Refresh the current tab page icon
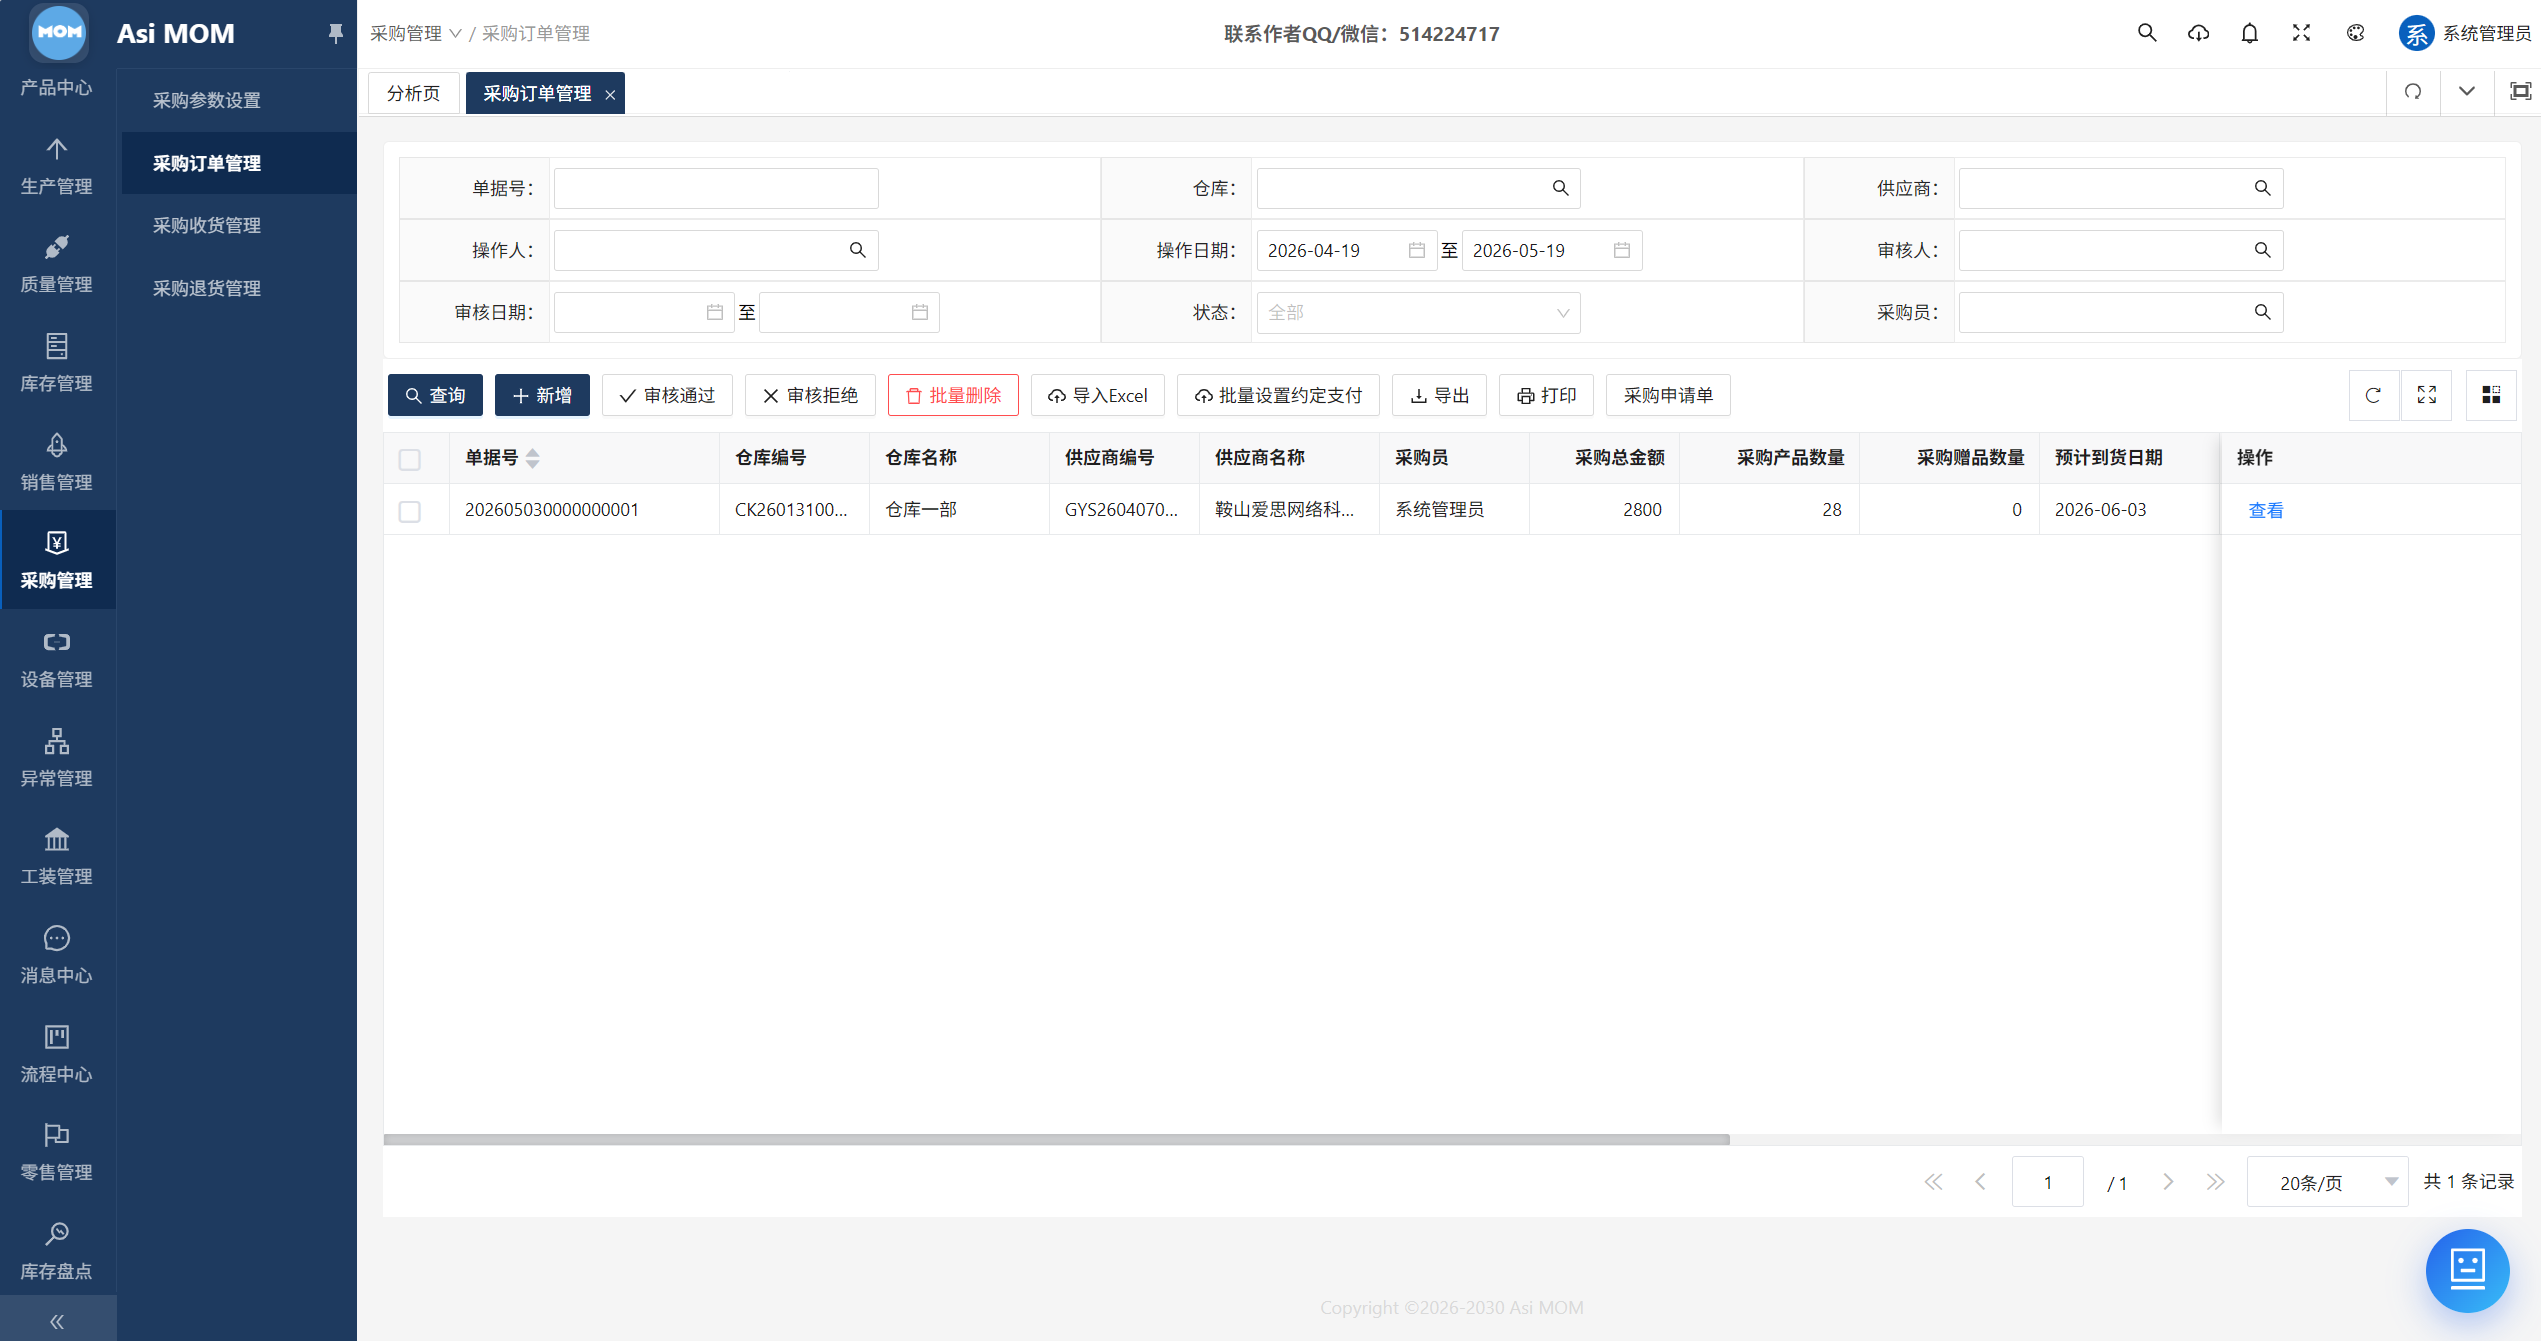Screen dimensions: 2541x1341 point(2413,92)
